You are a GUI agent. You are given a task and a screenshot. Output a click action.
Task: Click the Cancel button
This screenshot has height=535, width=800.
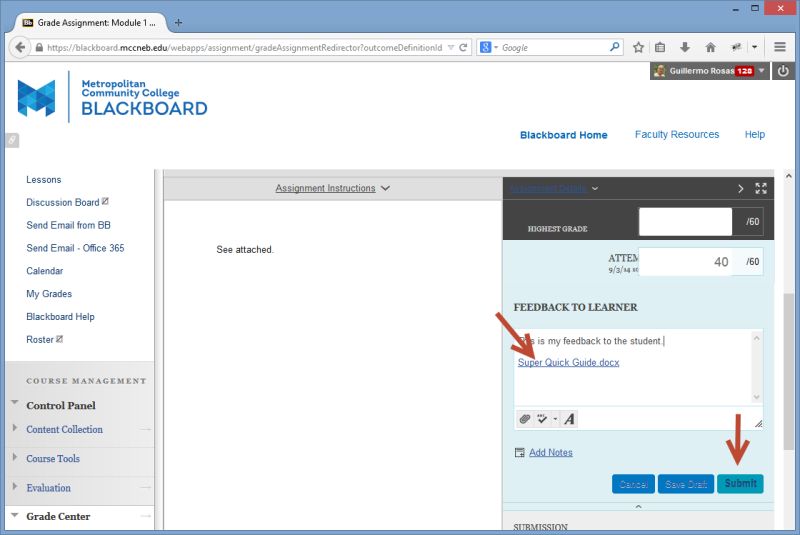tap(633, 484)
